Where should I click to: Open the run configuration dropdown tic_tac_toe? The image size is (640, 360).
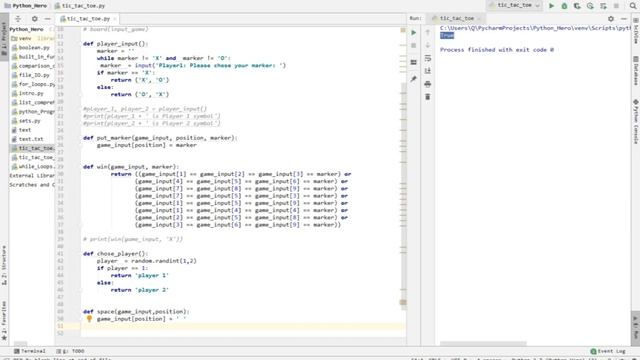coord(514,5)
